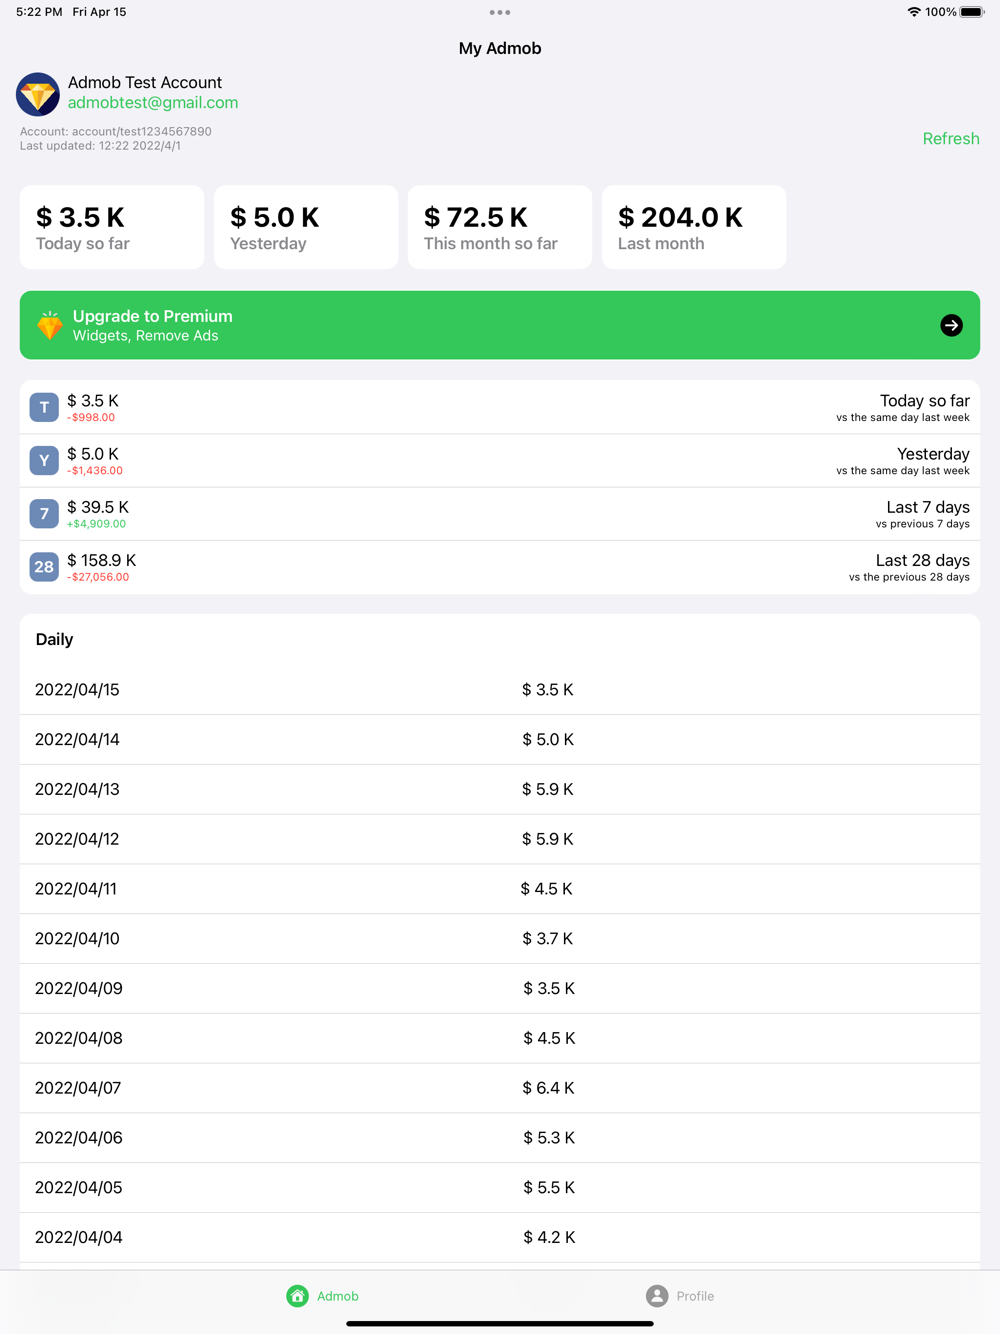Select the 2022/04/14 daily row date
1000x1334 pixels.
(x=77, y=739)
